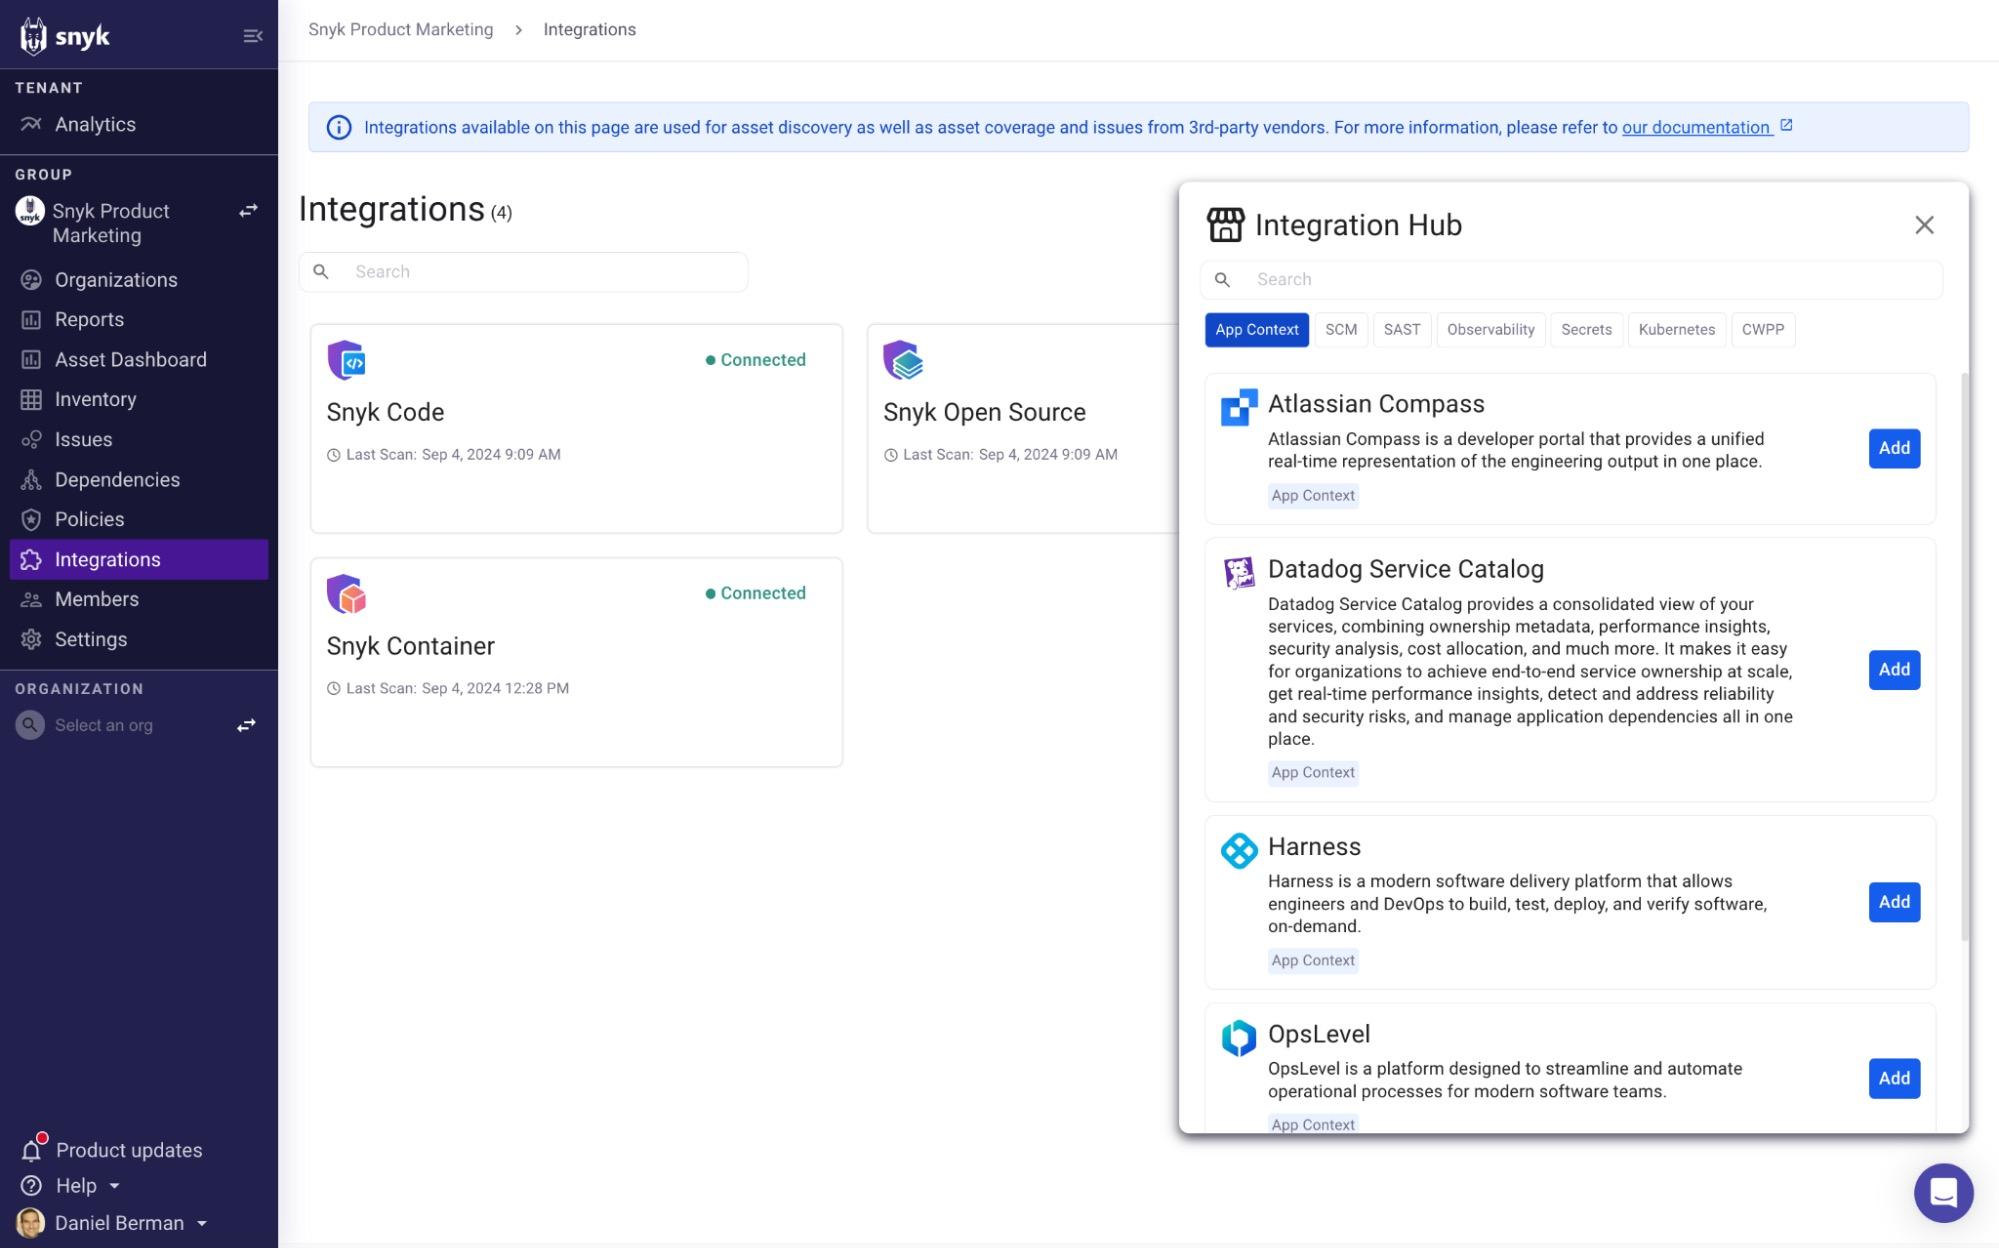Go to Snyk Product Marketing breadcrumb
Viewport: 1999px width, 1249px height.
point(400,30)
